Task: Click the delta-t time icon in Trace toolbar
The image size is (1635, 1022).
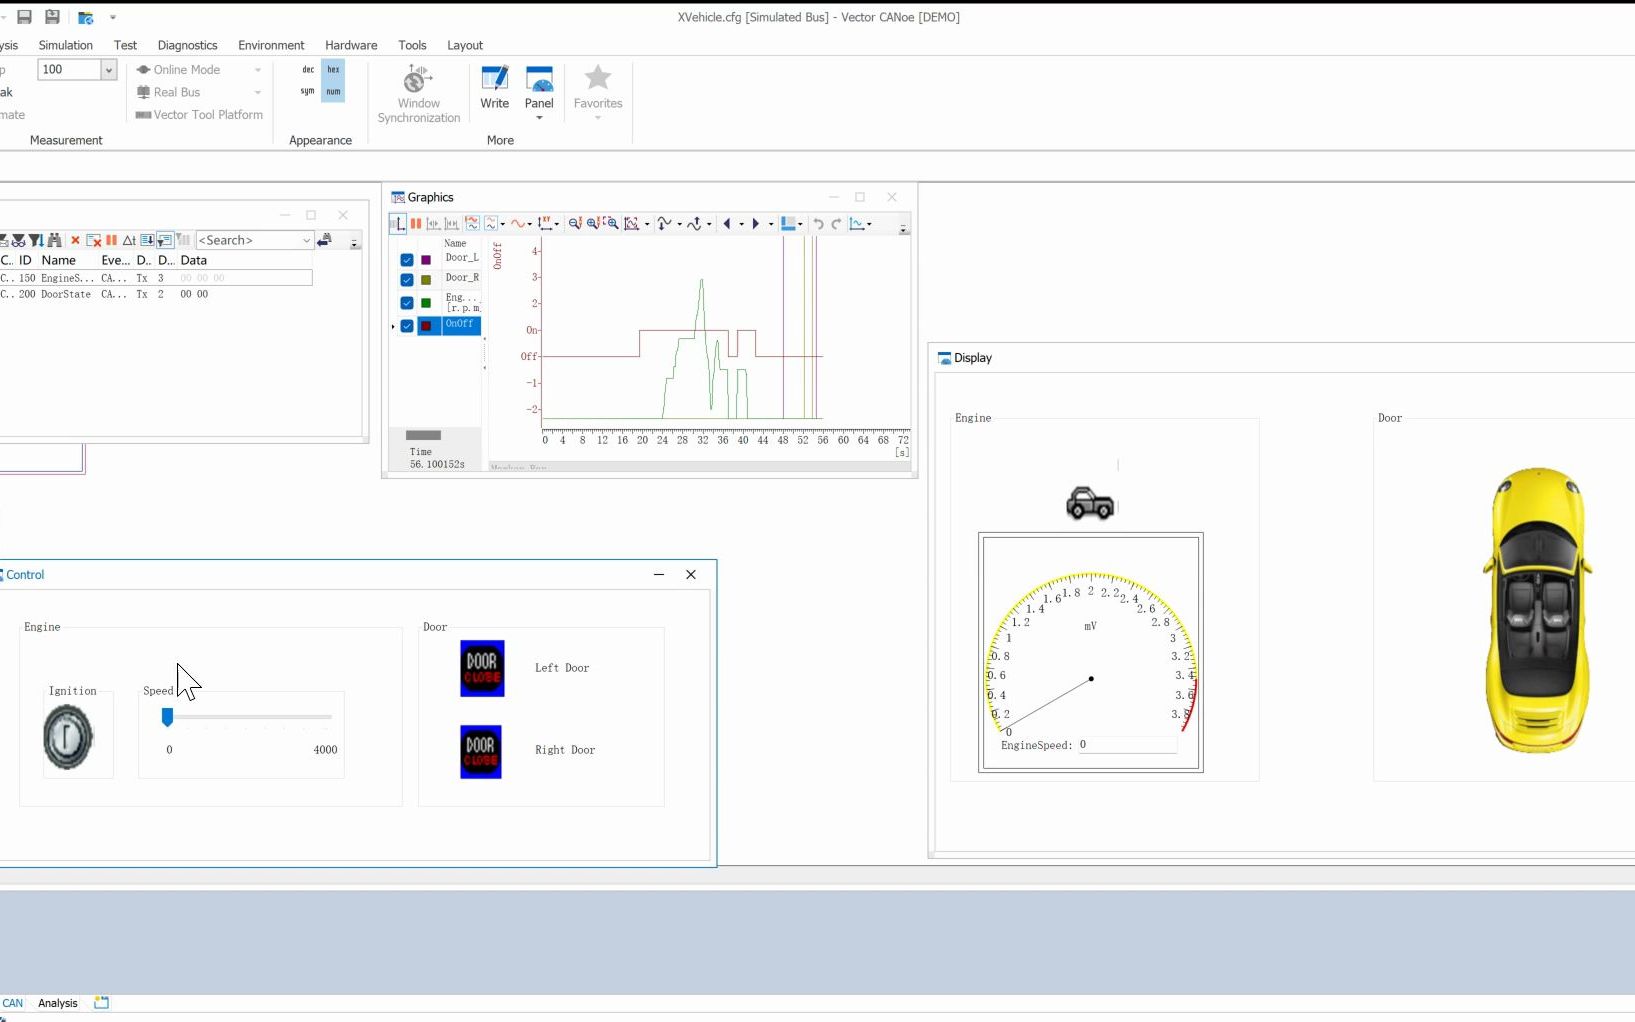Action: click(x=129, y=240)
